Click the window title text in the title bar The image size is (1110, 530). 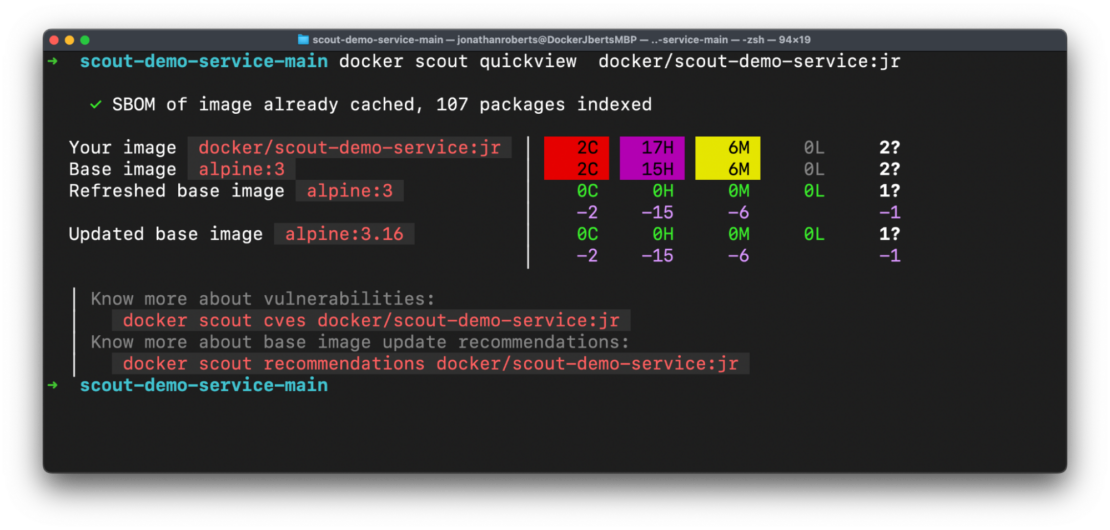click(561, 40)
